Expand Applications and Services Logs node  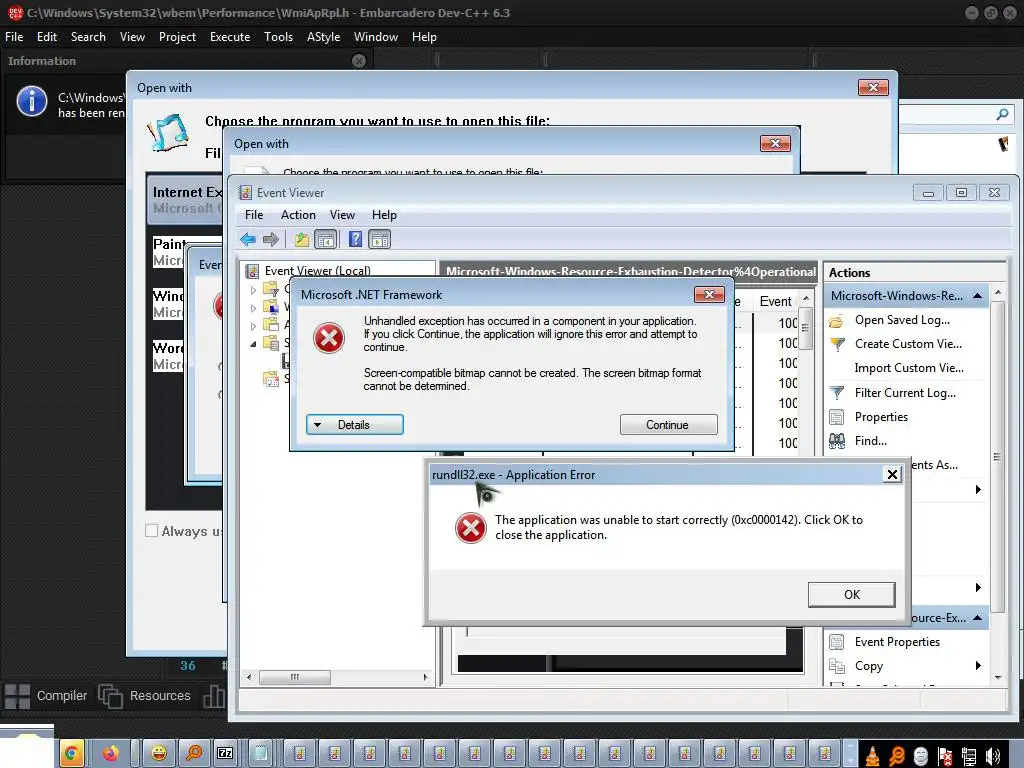click(253, 325)
